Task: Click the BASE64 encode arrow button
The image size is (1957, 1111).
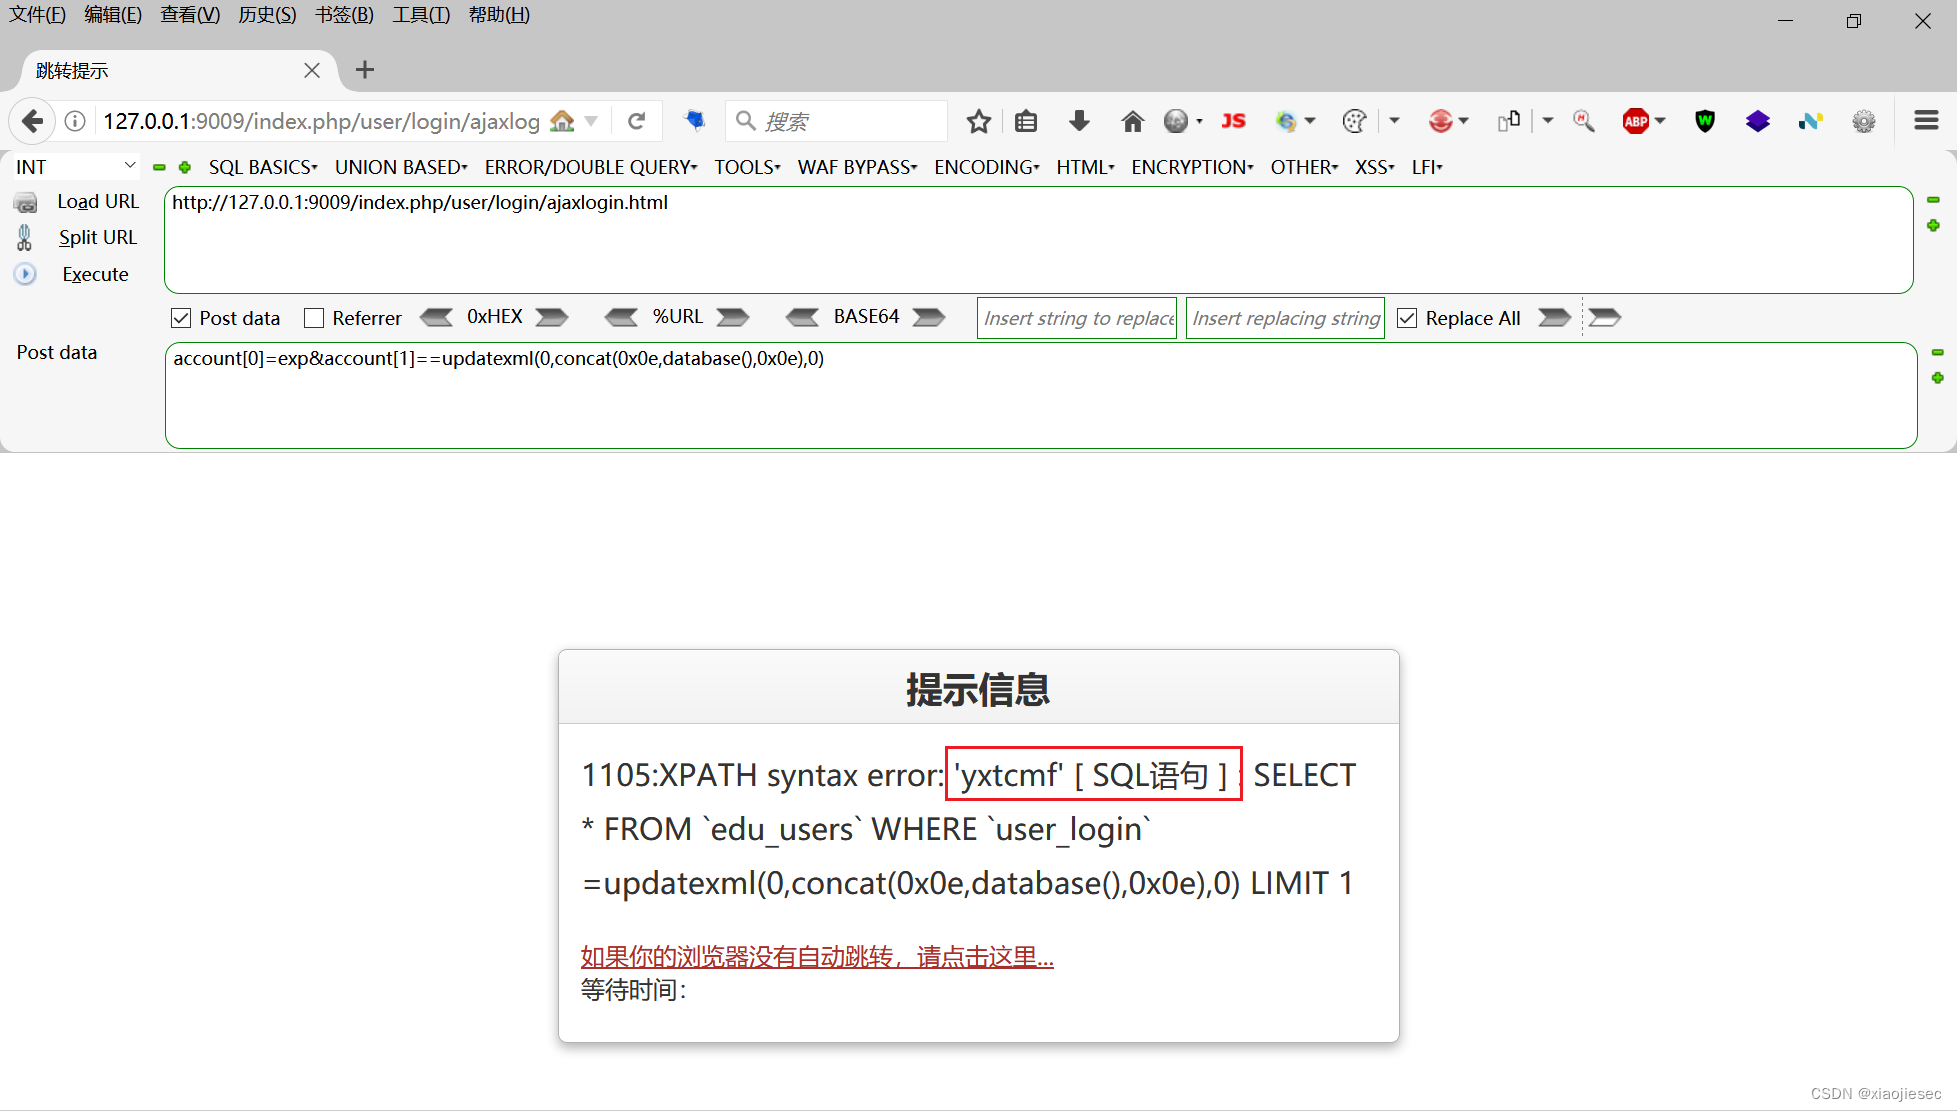Action: point(929,317)
